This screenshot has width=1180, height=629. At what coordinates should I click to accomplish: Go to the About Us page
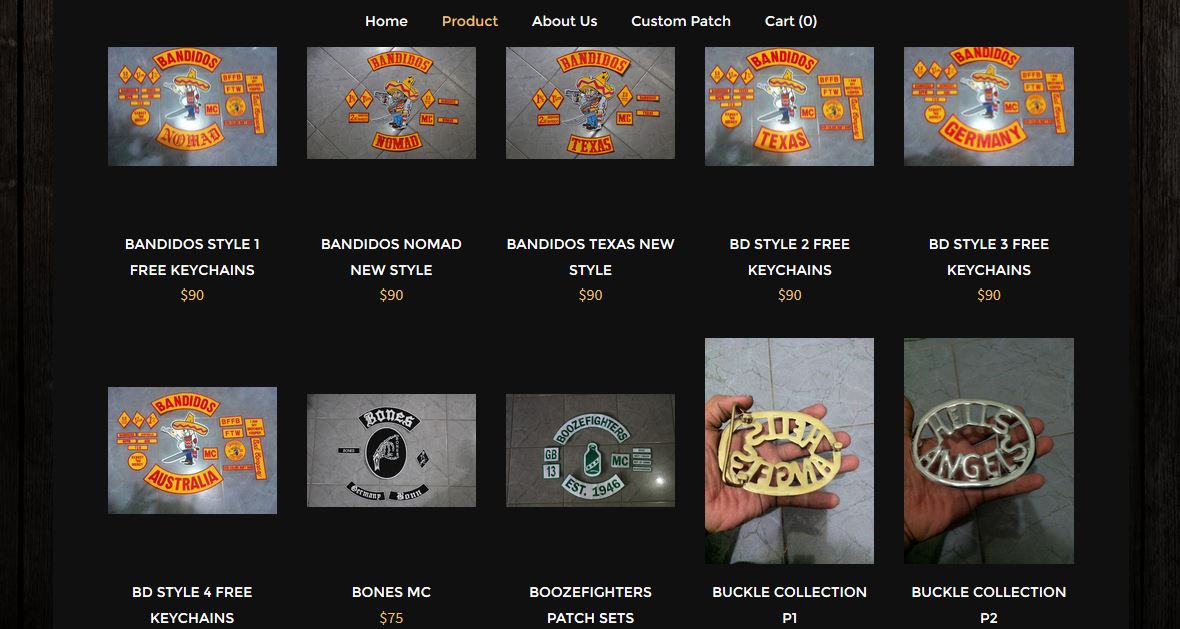coord(564,21)
